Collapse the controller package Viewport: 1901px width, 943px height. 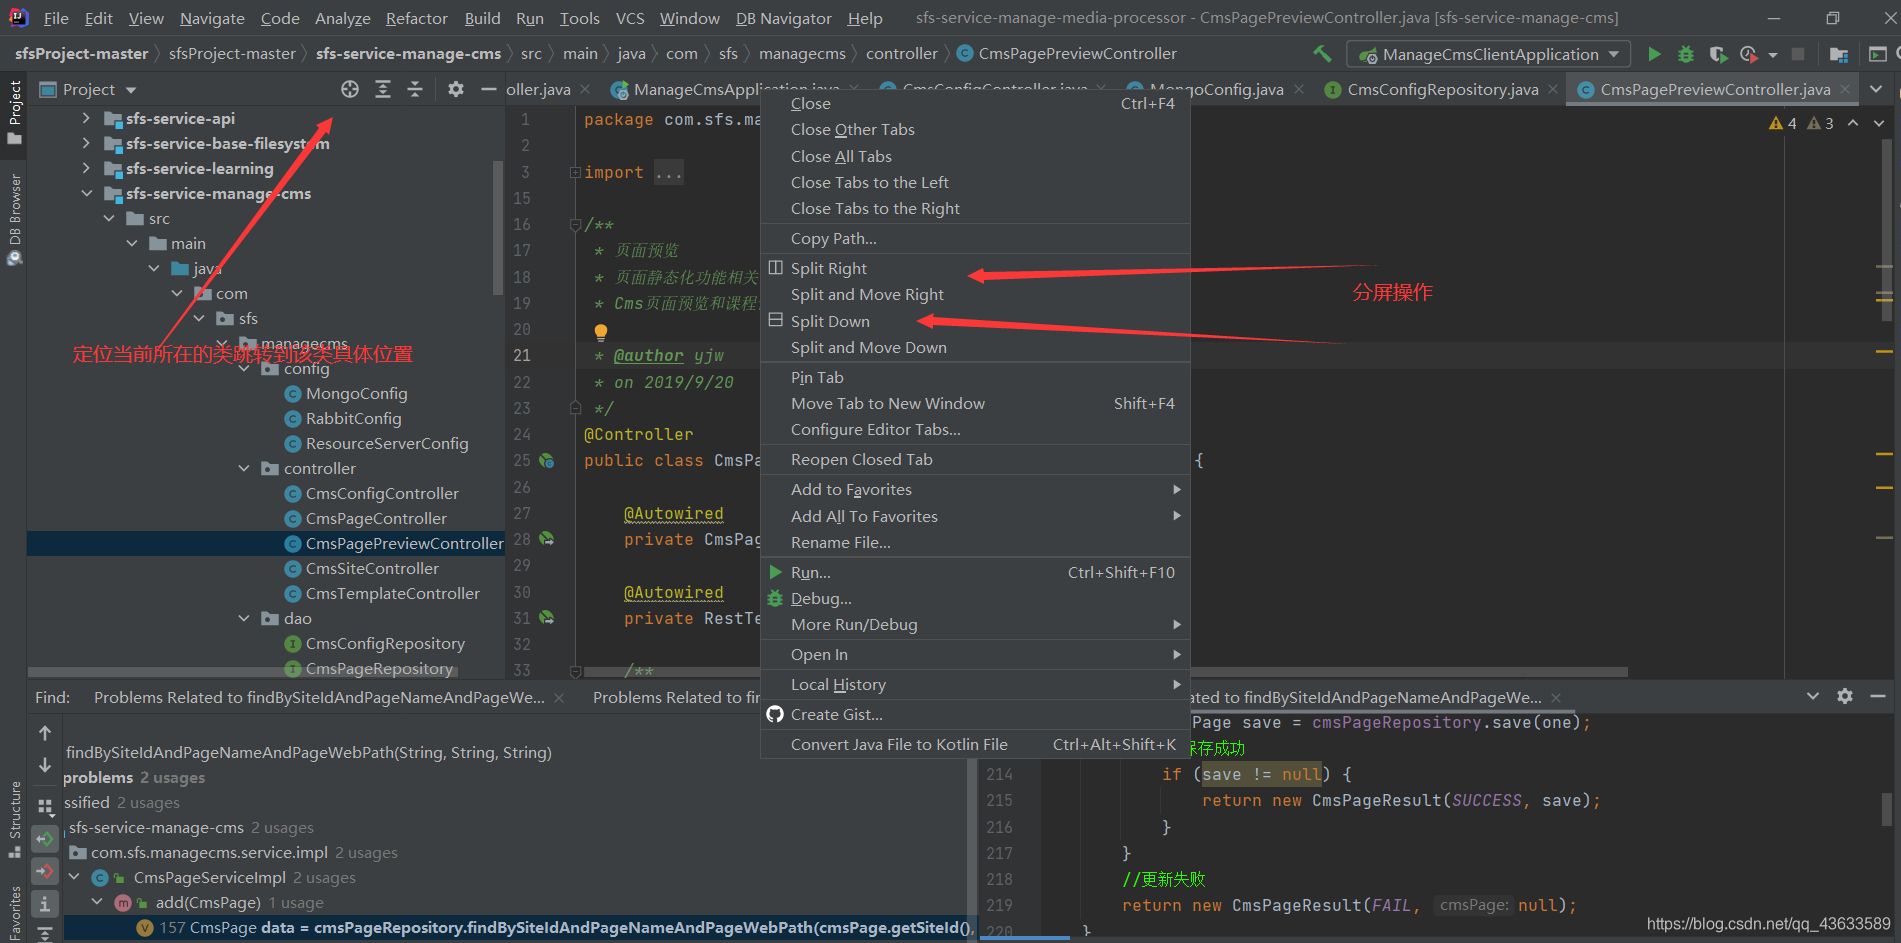[x=244, y=468]
